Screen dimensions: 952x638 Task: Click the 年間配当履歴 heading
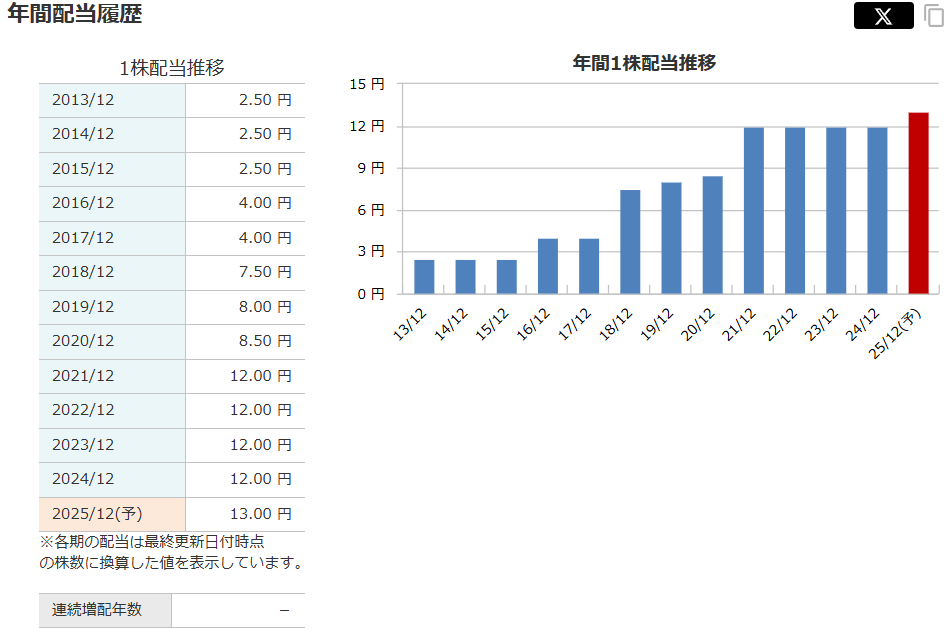pos(75,14)
